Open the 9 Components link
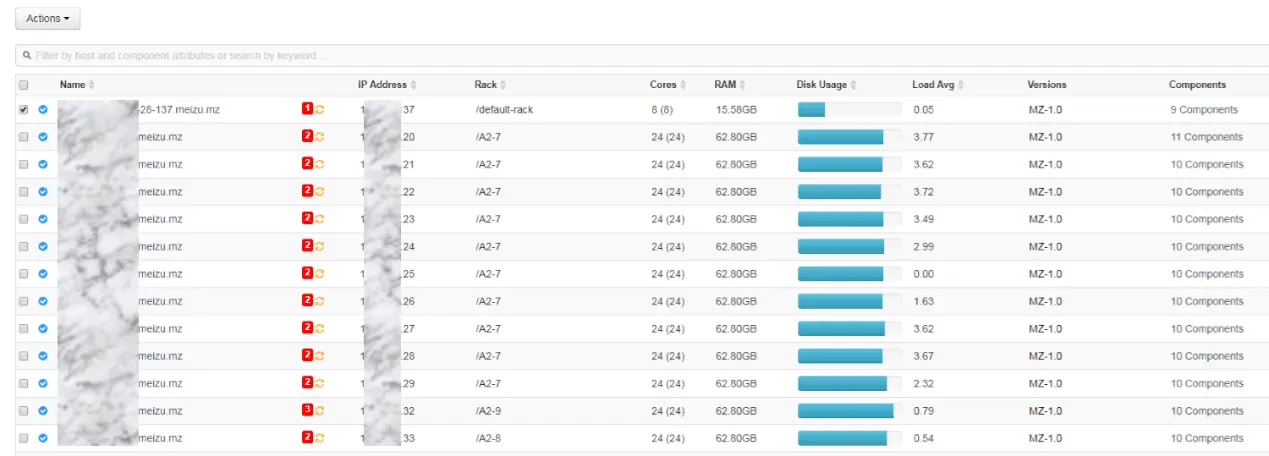 tap(1204, 110)
